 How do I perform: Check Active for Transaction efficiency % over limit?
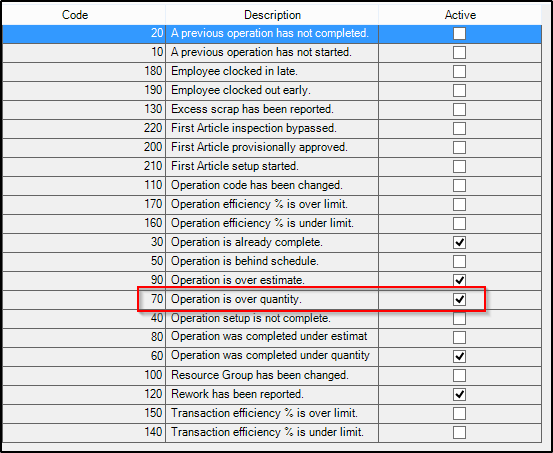click(x=459, y=413)
